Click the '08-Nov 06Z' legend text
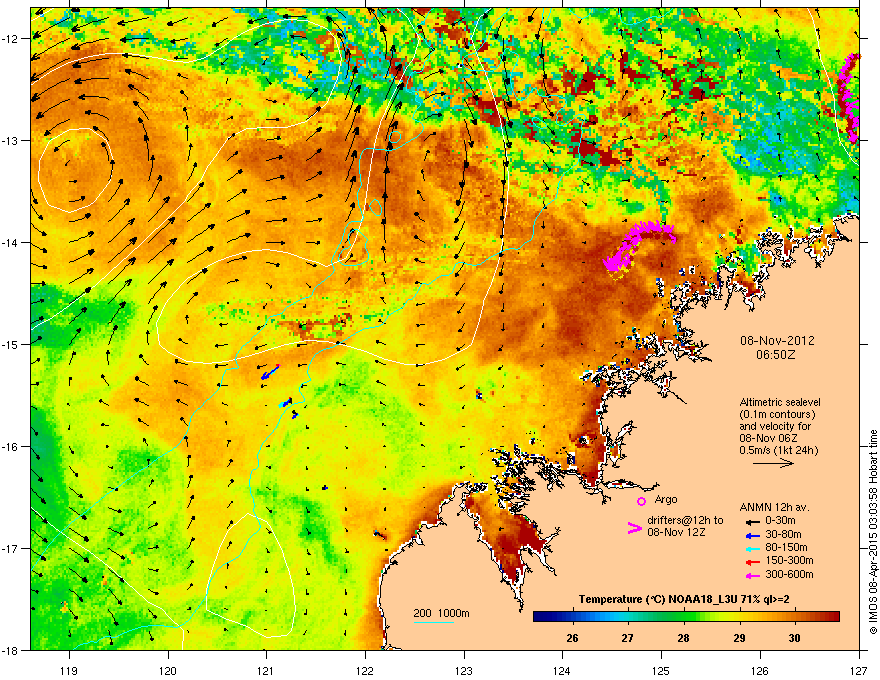880x680 pixels. point(768,439)
